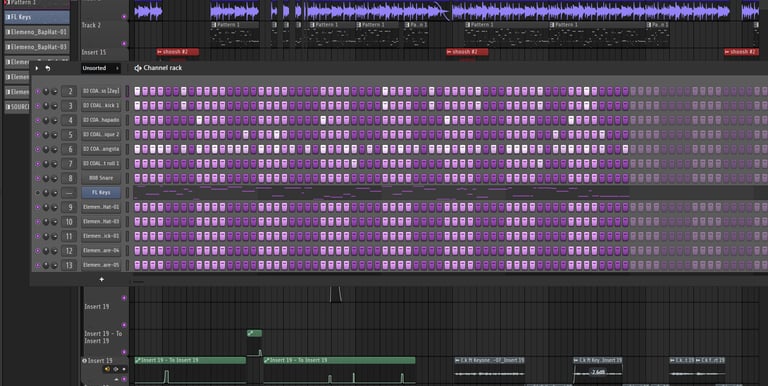This screenshot has height=386, width=768.
Task: Select the leftmost shoosh #2 clip
Action: tap(178, 52)
